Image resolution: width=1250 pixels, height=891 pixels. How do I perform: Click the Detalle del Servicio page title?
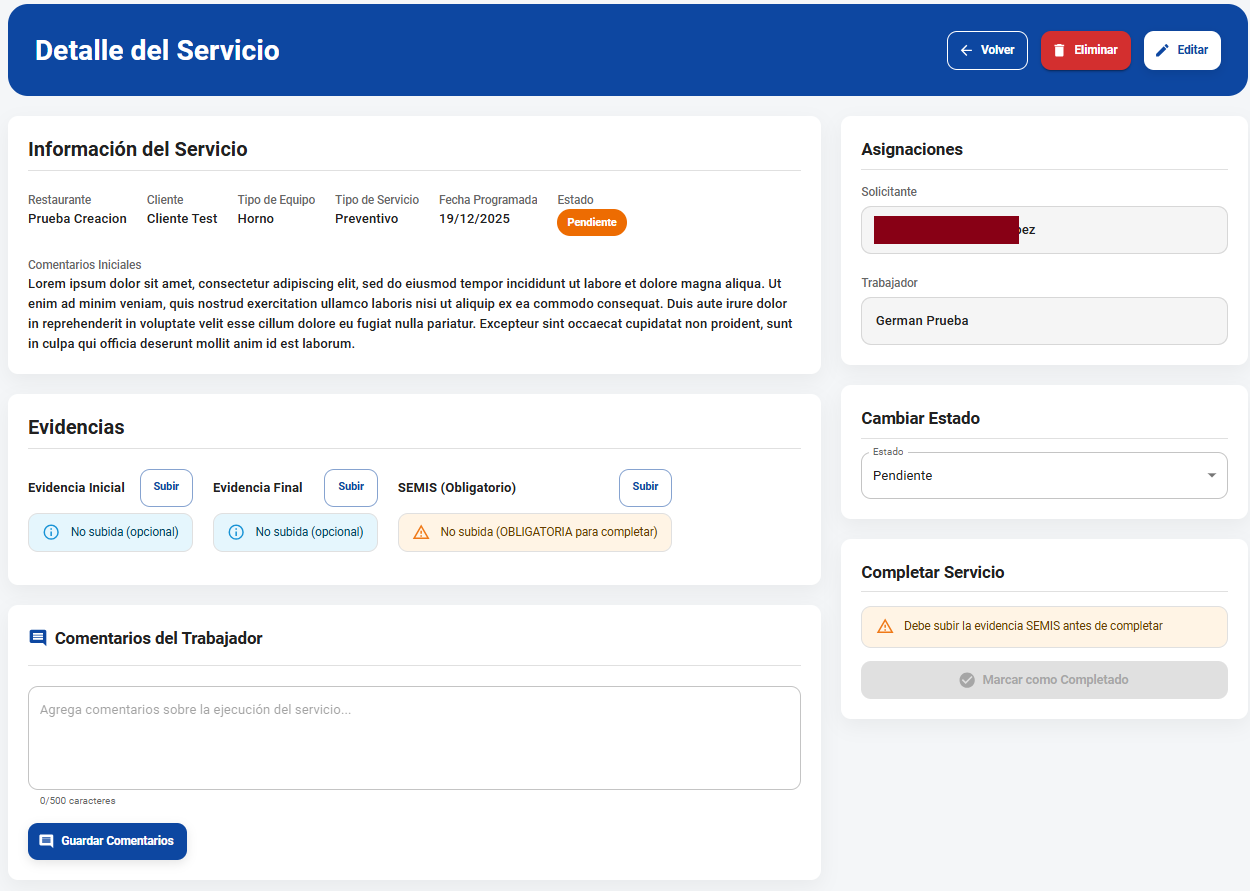pyautogui.click(x=157, y=50)
